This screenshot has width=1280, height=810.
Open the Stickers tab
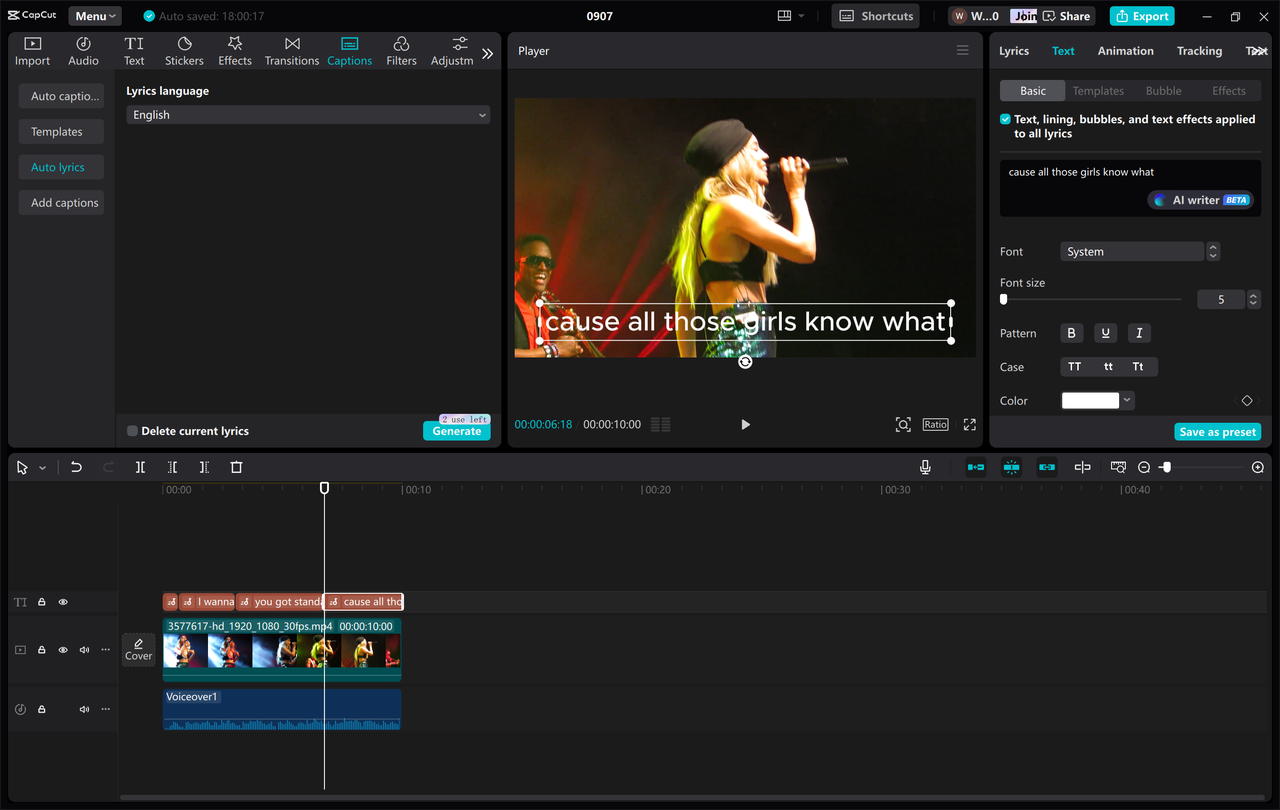pyautogui.click(x=184, y=51)
